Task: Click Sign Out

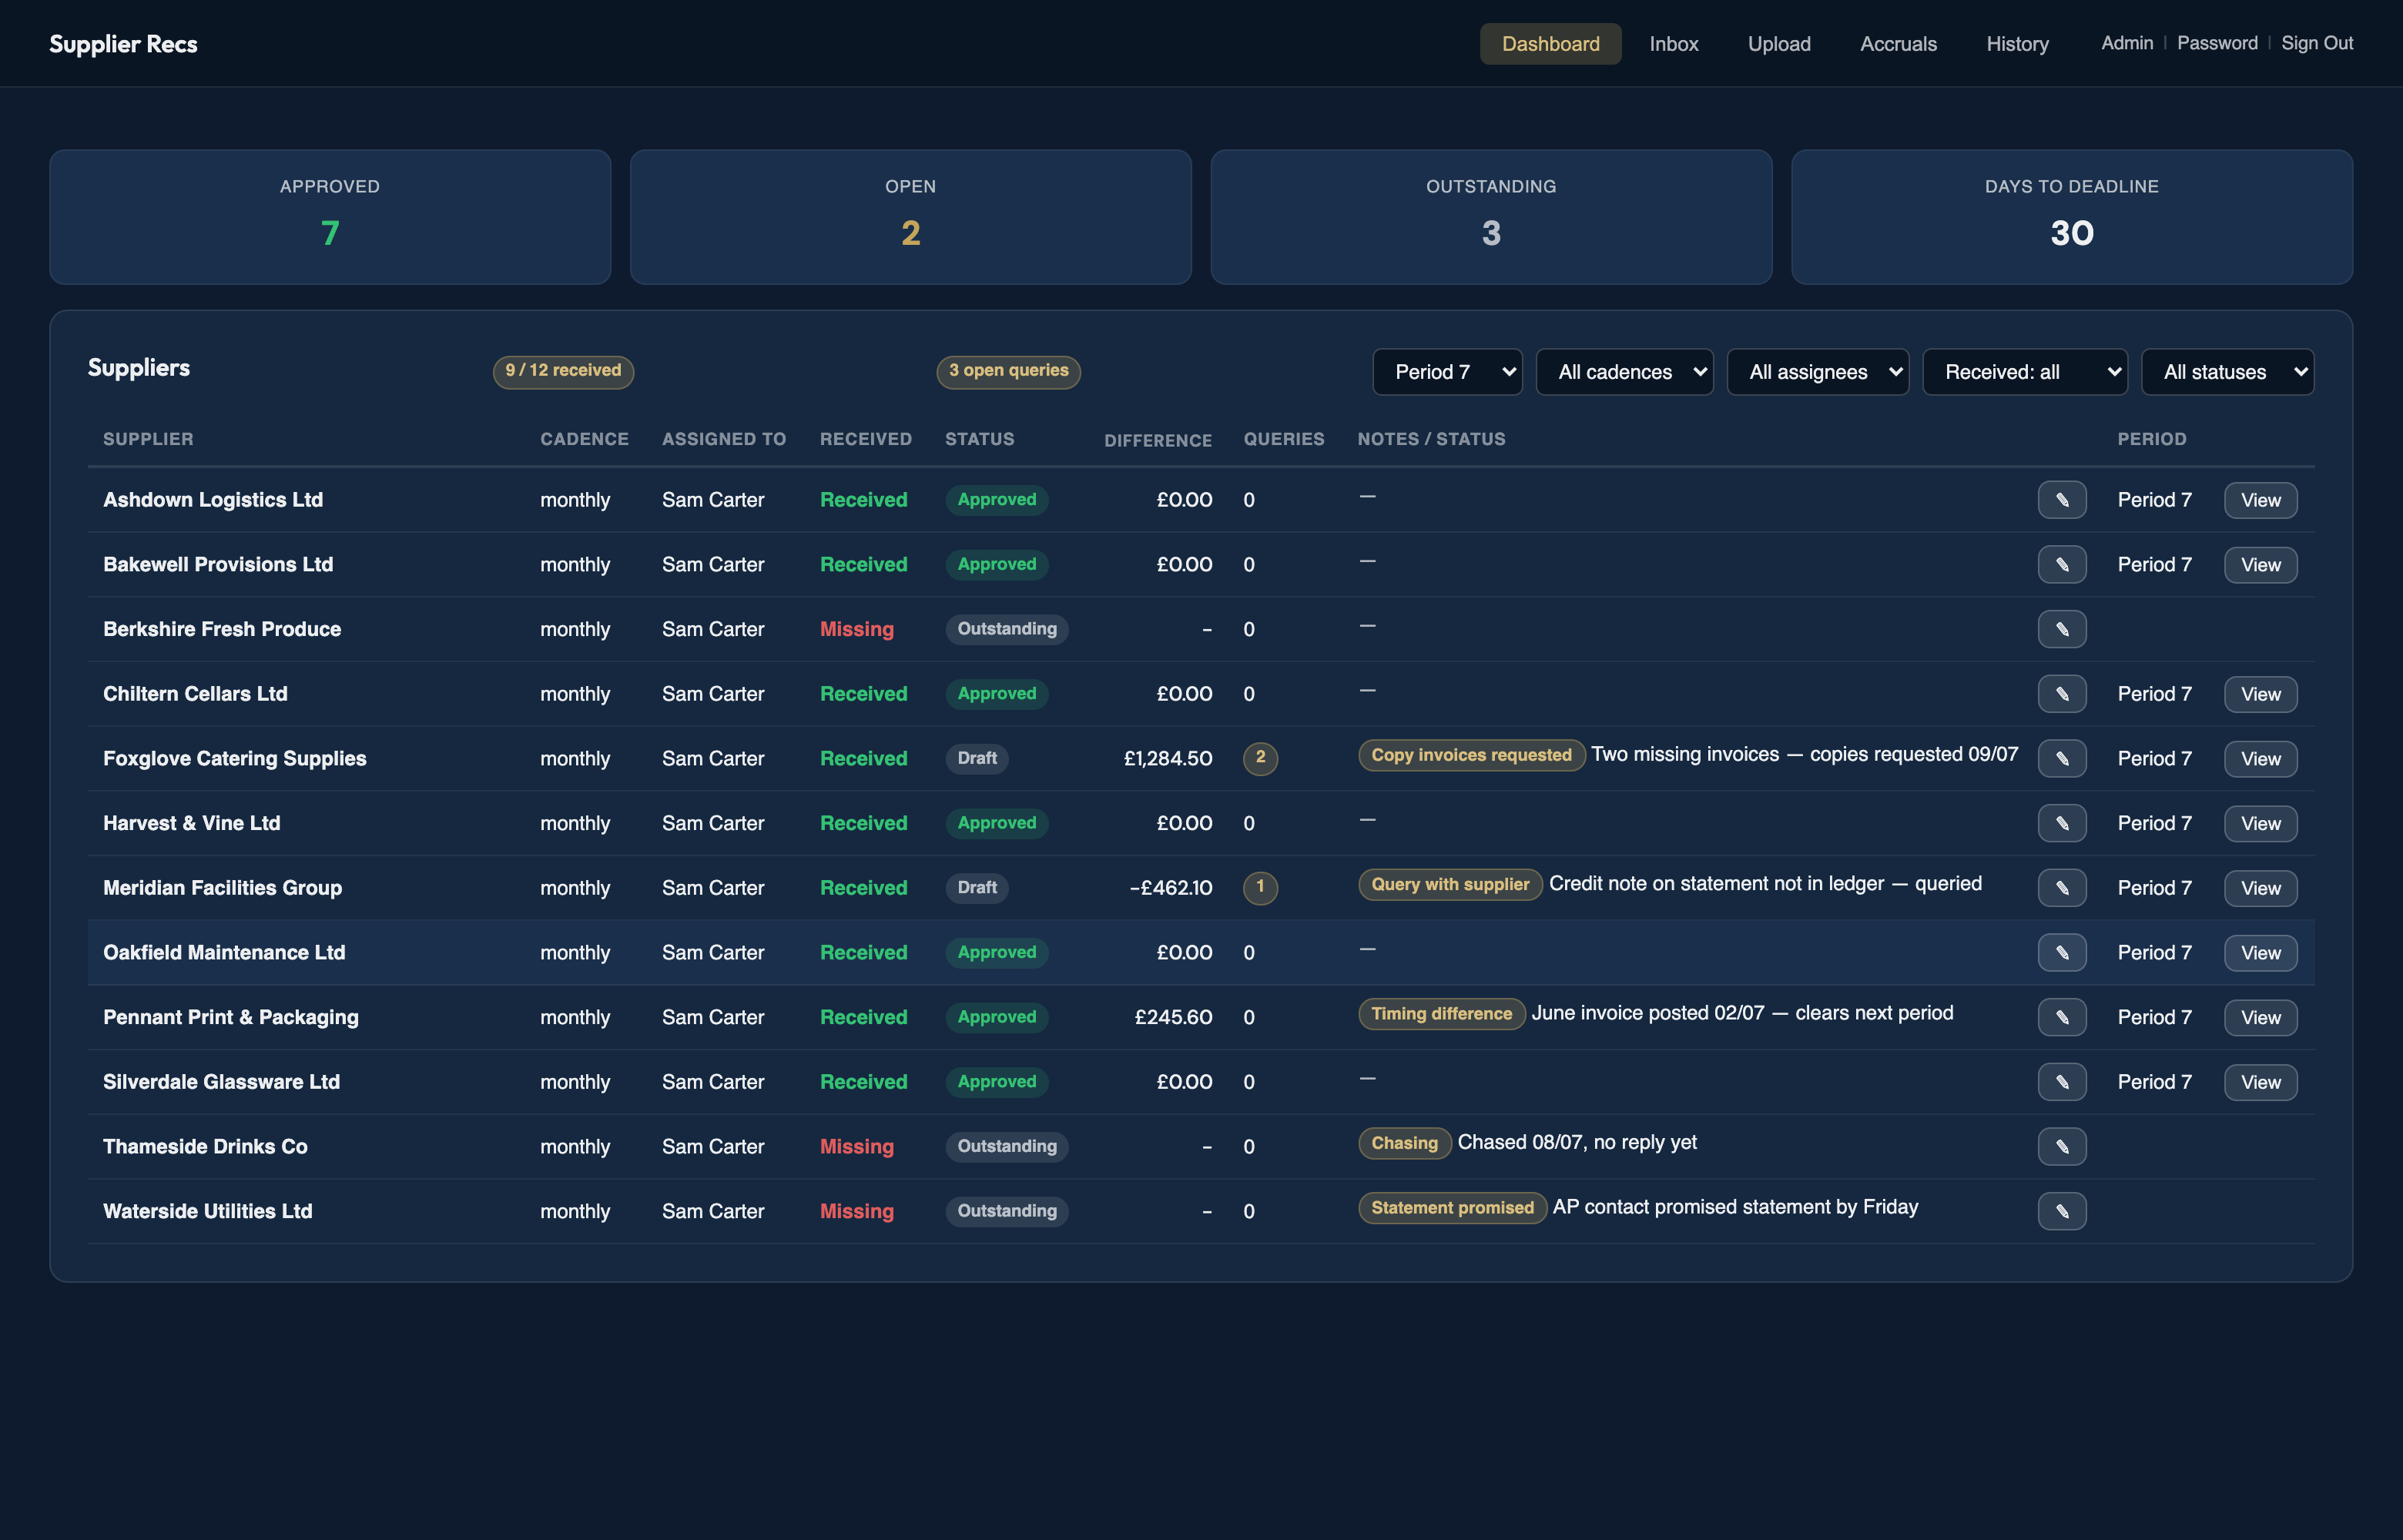Action: [x=2316, y=43]
